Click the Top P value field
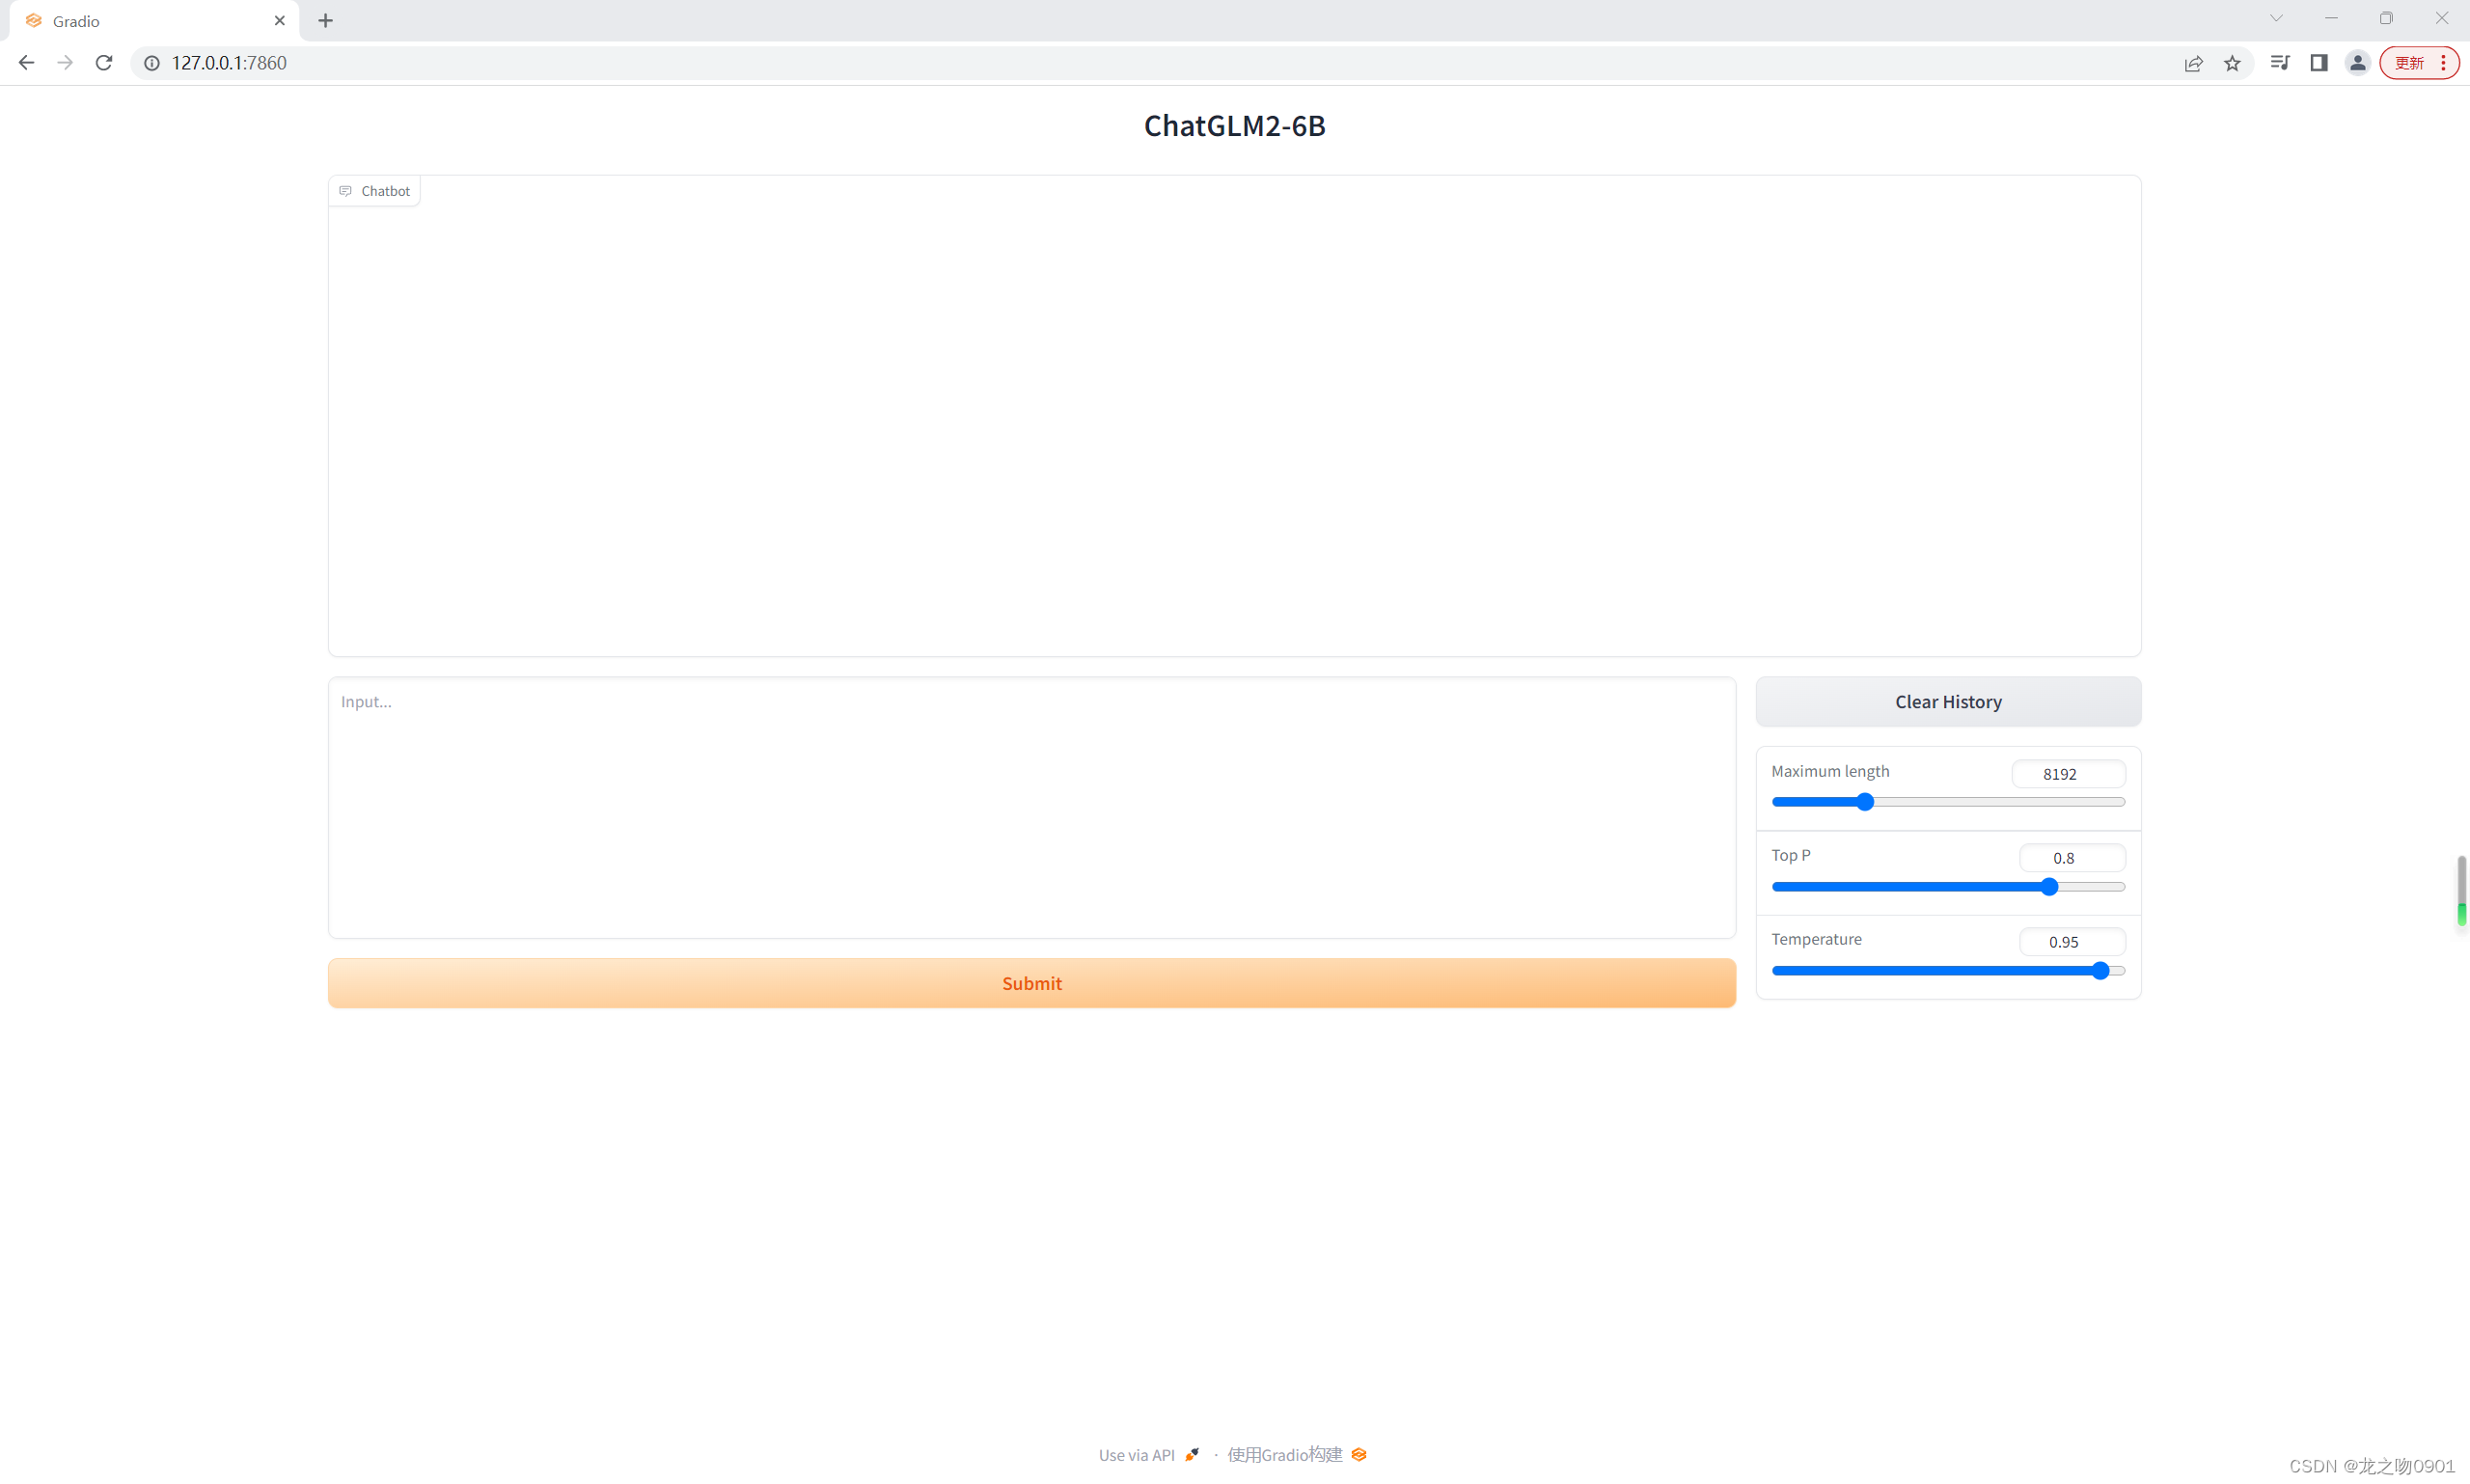Screen dimensions: 2470x1484 click(2072, 858)
